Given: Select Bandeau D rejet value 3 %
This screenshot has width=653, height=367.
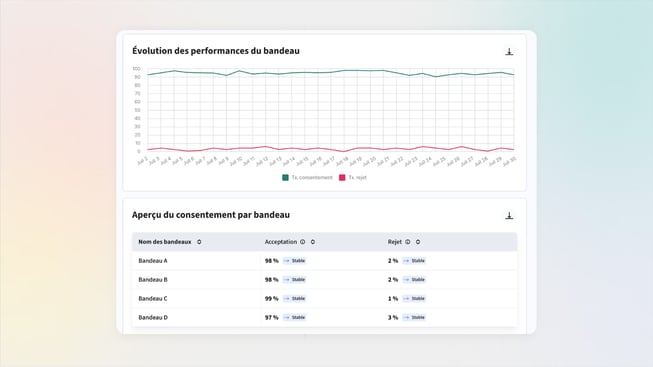Looking at the screenshot, I should click(x=393, y=317).
